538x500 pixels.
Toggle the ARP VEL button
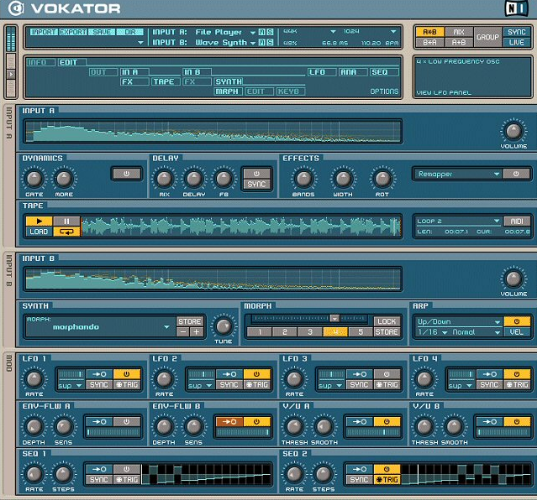click(x=516, y=332)
